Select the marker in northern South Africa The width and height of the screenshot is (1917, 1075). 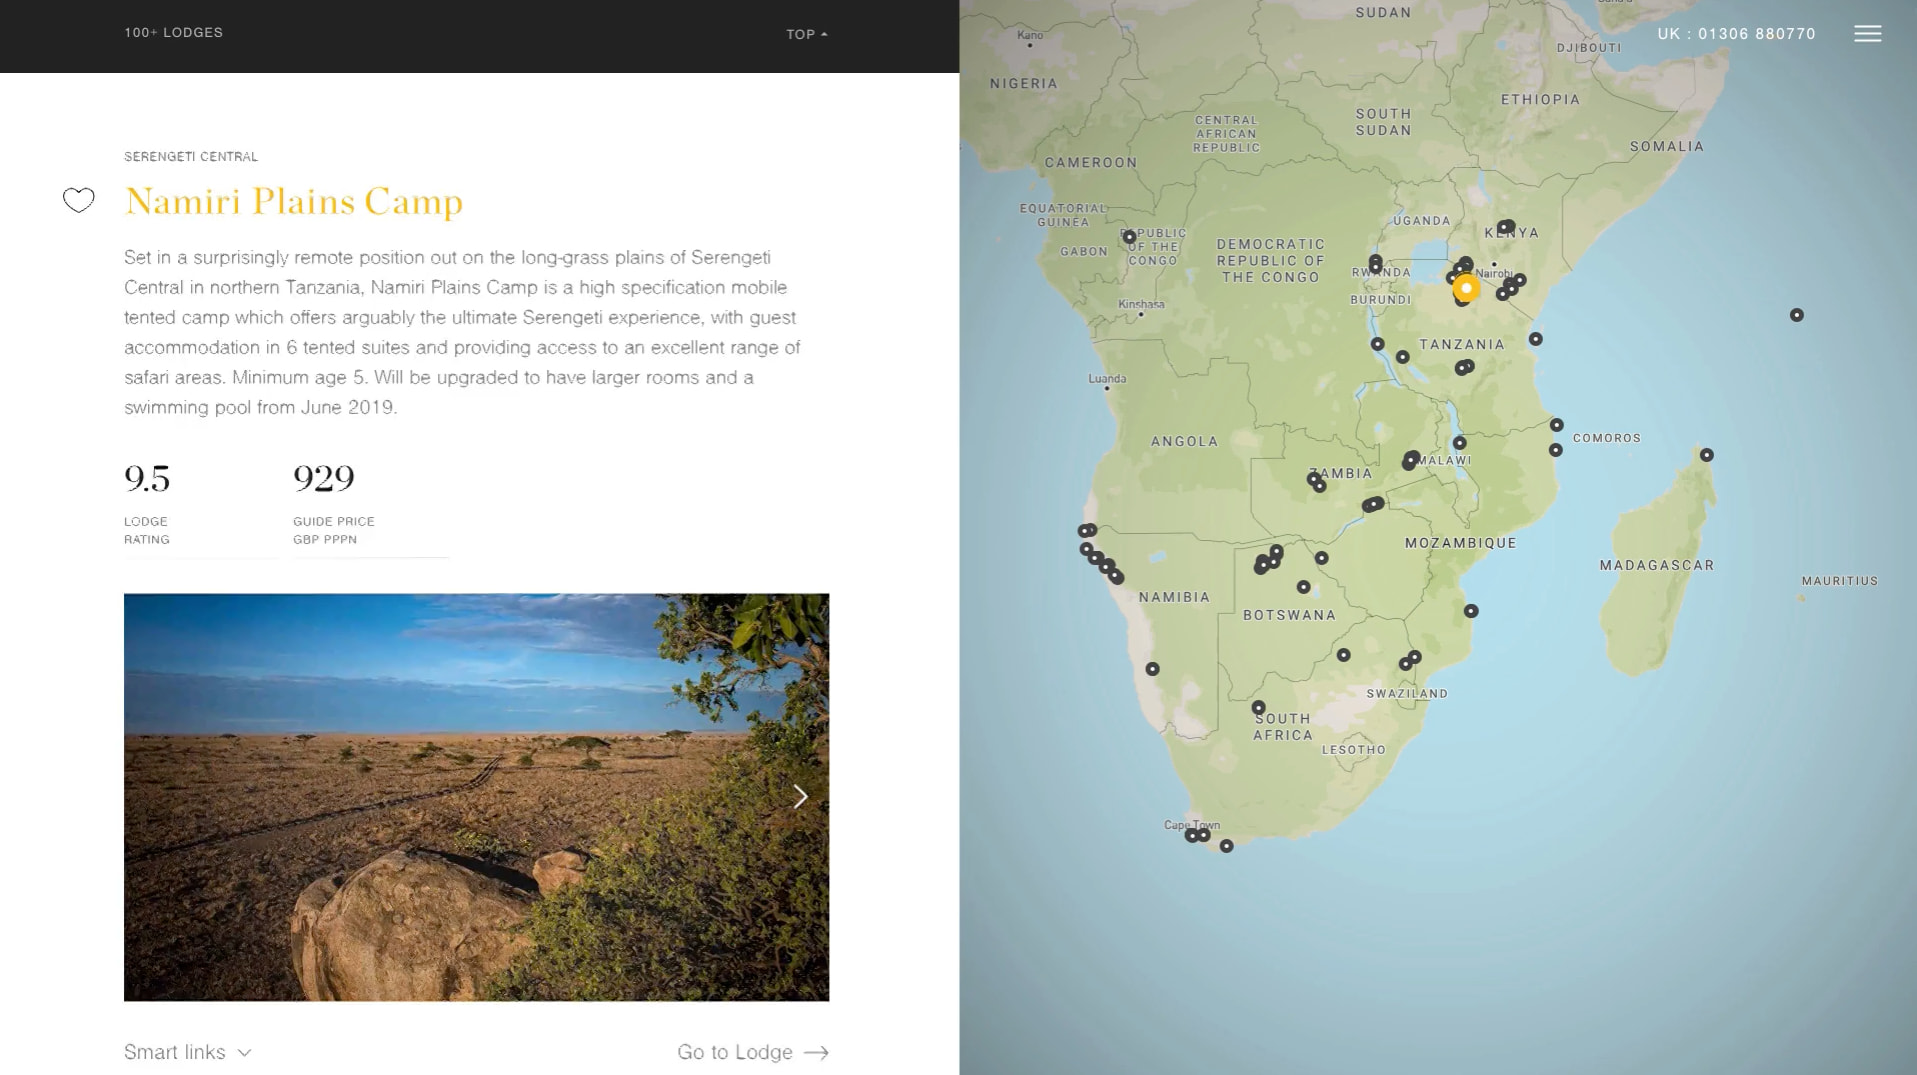1258,707
